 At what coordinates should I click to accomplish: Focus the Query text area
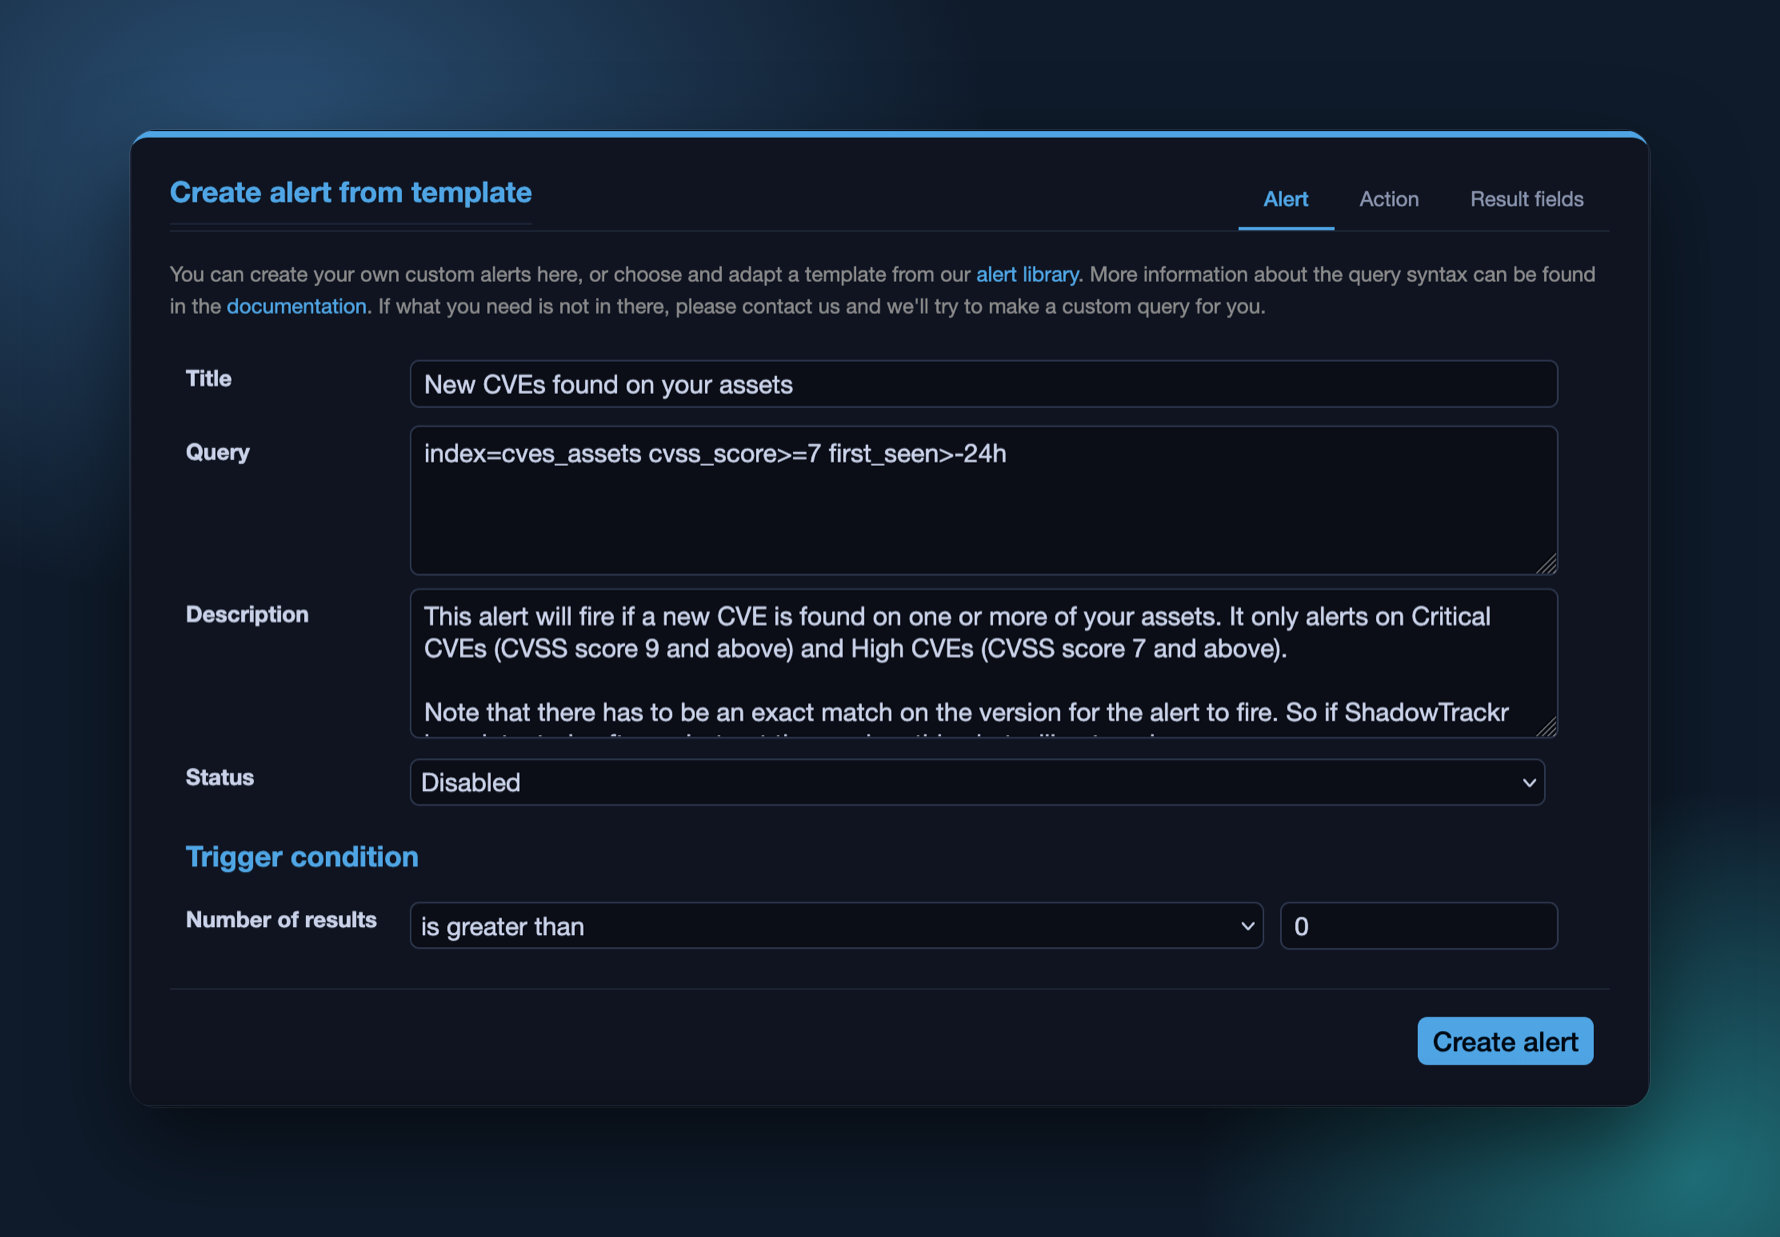pos(983,500)
